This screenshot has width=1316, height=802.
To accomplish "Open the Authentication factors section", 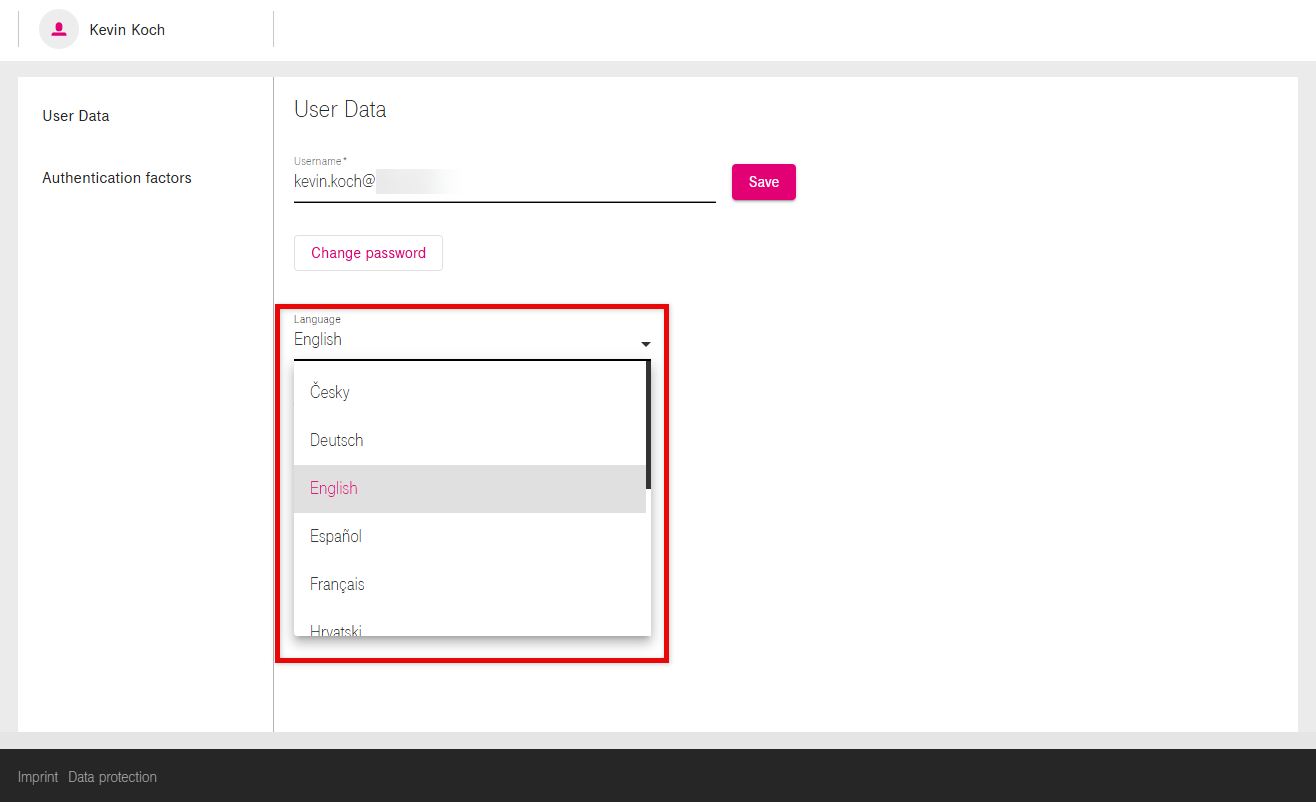I will point(117,178).
